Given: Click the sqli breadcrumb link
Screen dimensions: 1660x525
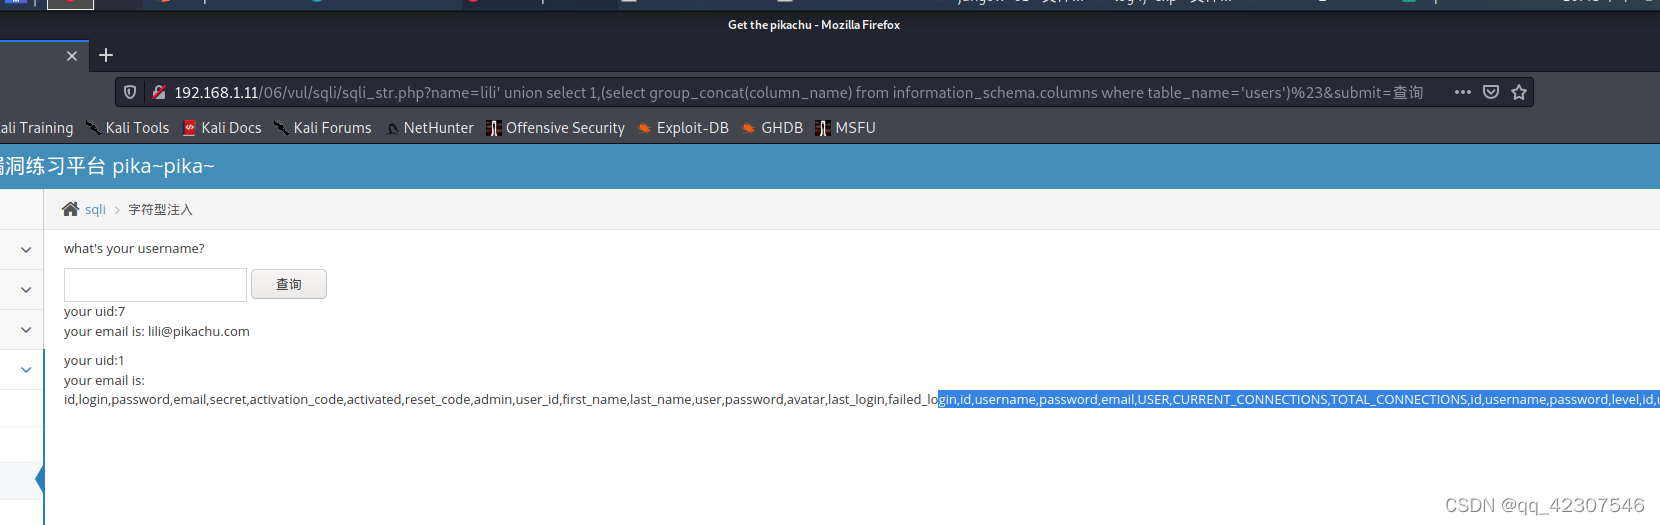Looking at the screenshot, I should [x=95, y=209].
